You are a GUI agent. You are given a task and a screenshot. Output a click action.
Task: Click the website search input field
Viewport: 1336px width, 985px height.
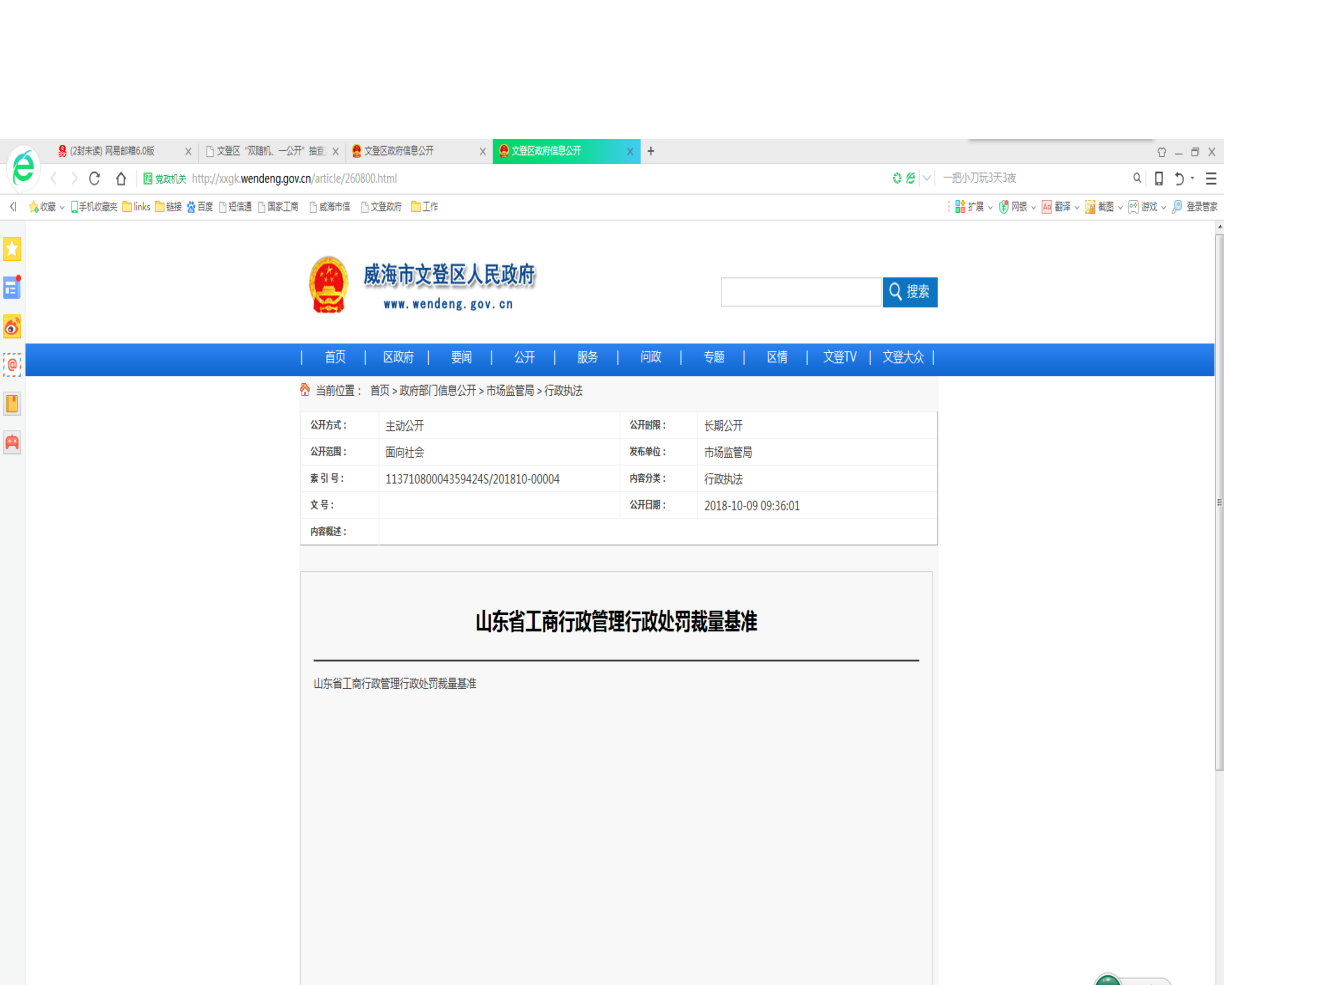(x=801, y=292)
